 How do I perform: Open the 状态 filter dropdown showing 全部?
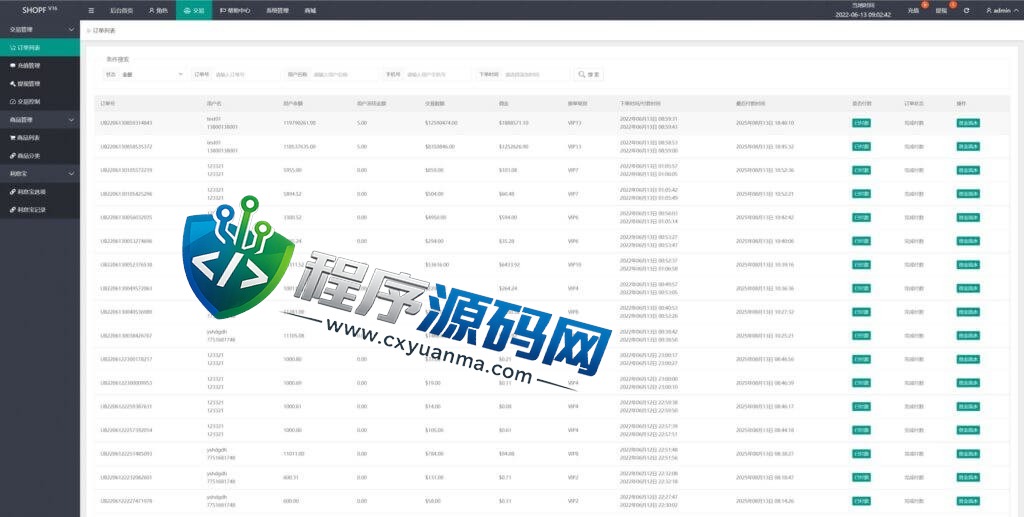pos(152,74)
